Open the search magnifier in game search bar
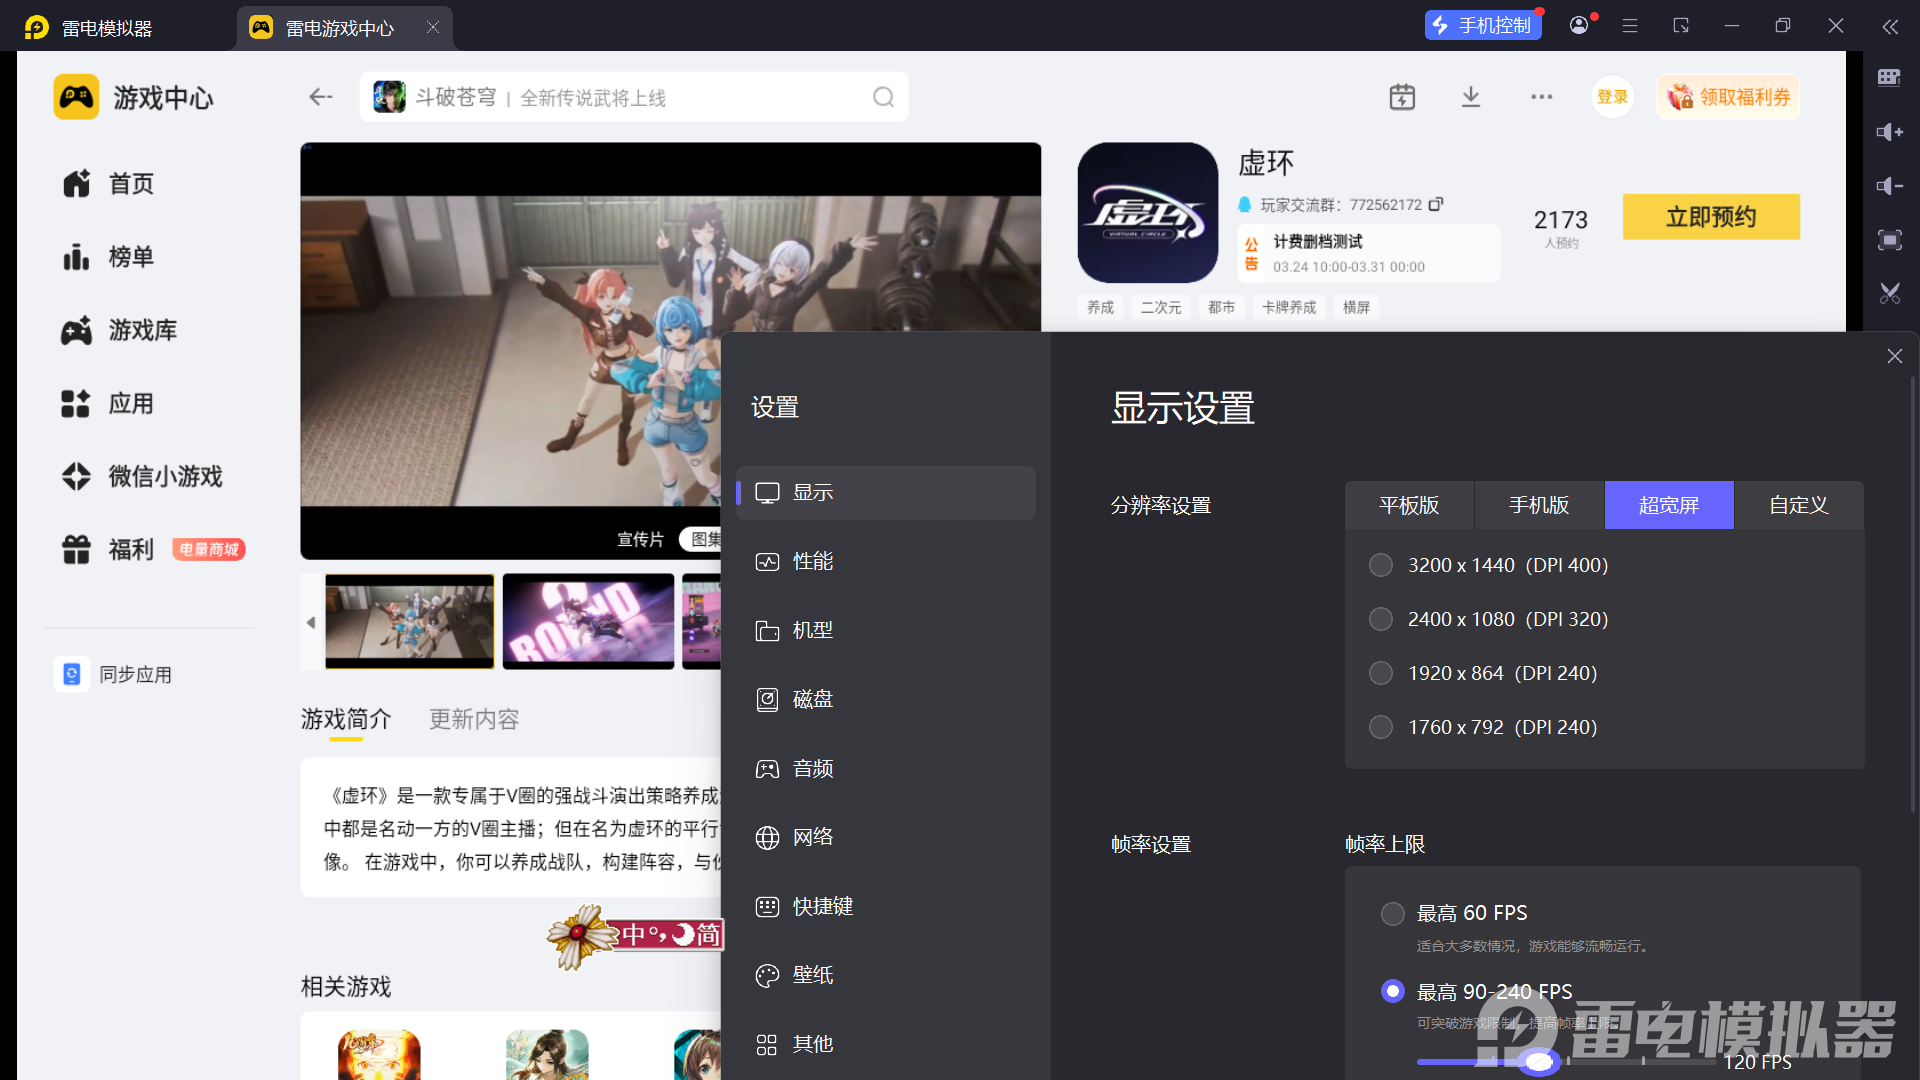Image resolution: width=1920 pixels, height=1080 pixels. click(883, 96)
